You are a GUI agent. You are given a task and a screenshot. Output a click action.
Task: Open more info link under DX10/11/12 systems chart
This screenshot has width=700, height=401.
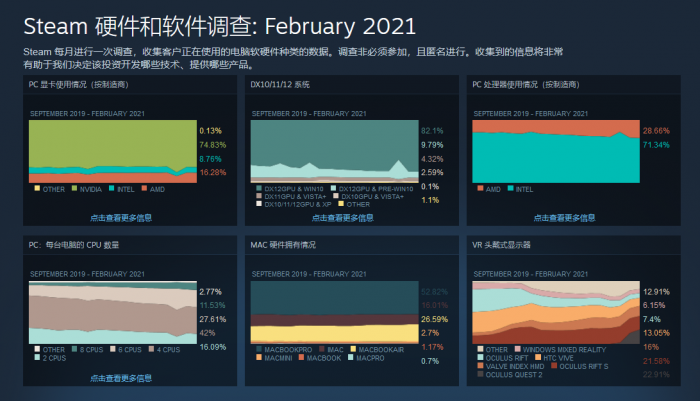343,218
